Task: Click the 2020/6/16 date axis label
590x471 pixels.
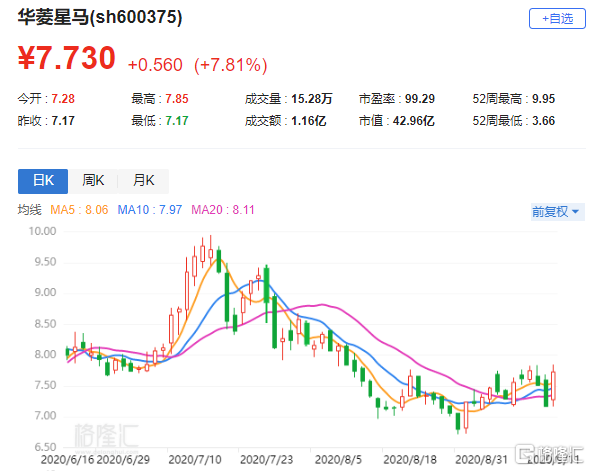Action: coord(67,460)
